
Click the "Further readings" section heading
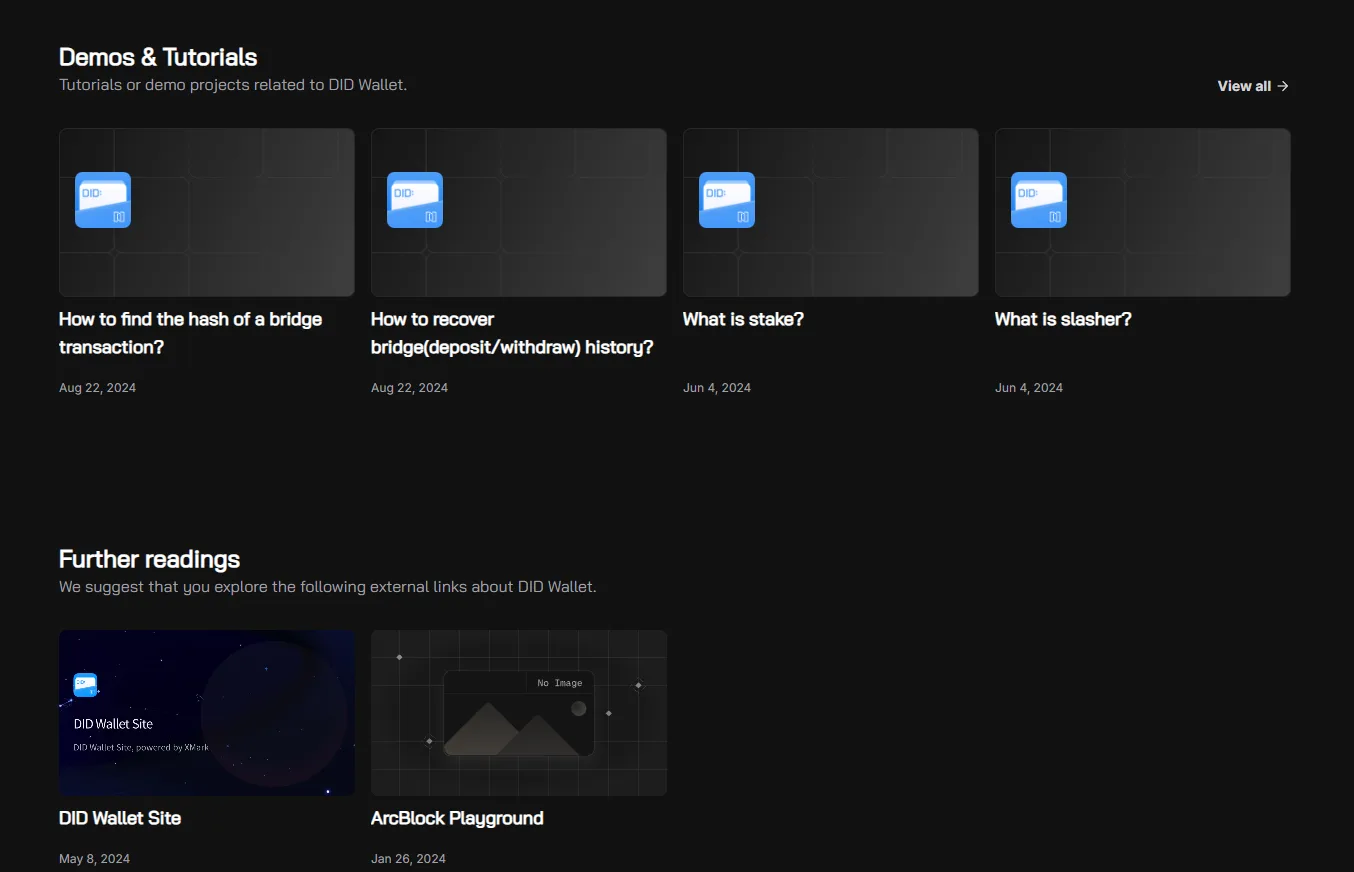150,559
